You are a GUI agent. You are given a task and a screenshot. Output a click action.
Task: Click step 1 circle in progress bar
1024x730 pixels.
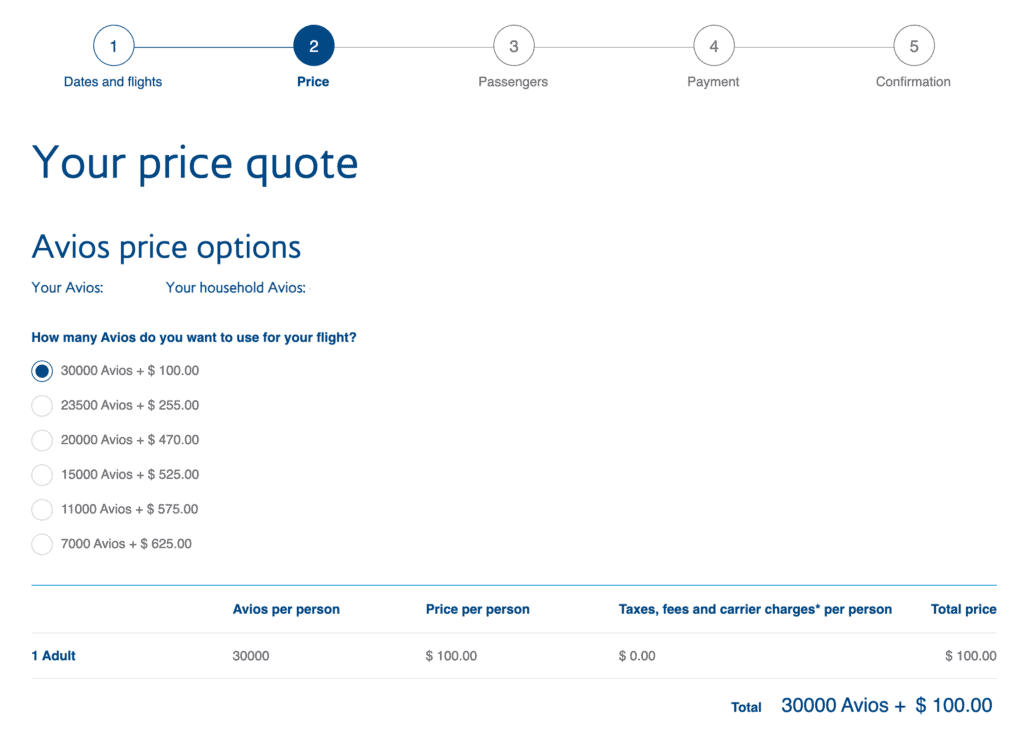coord(113,46)
